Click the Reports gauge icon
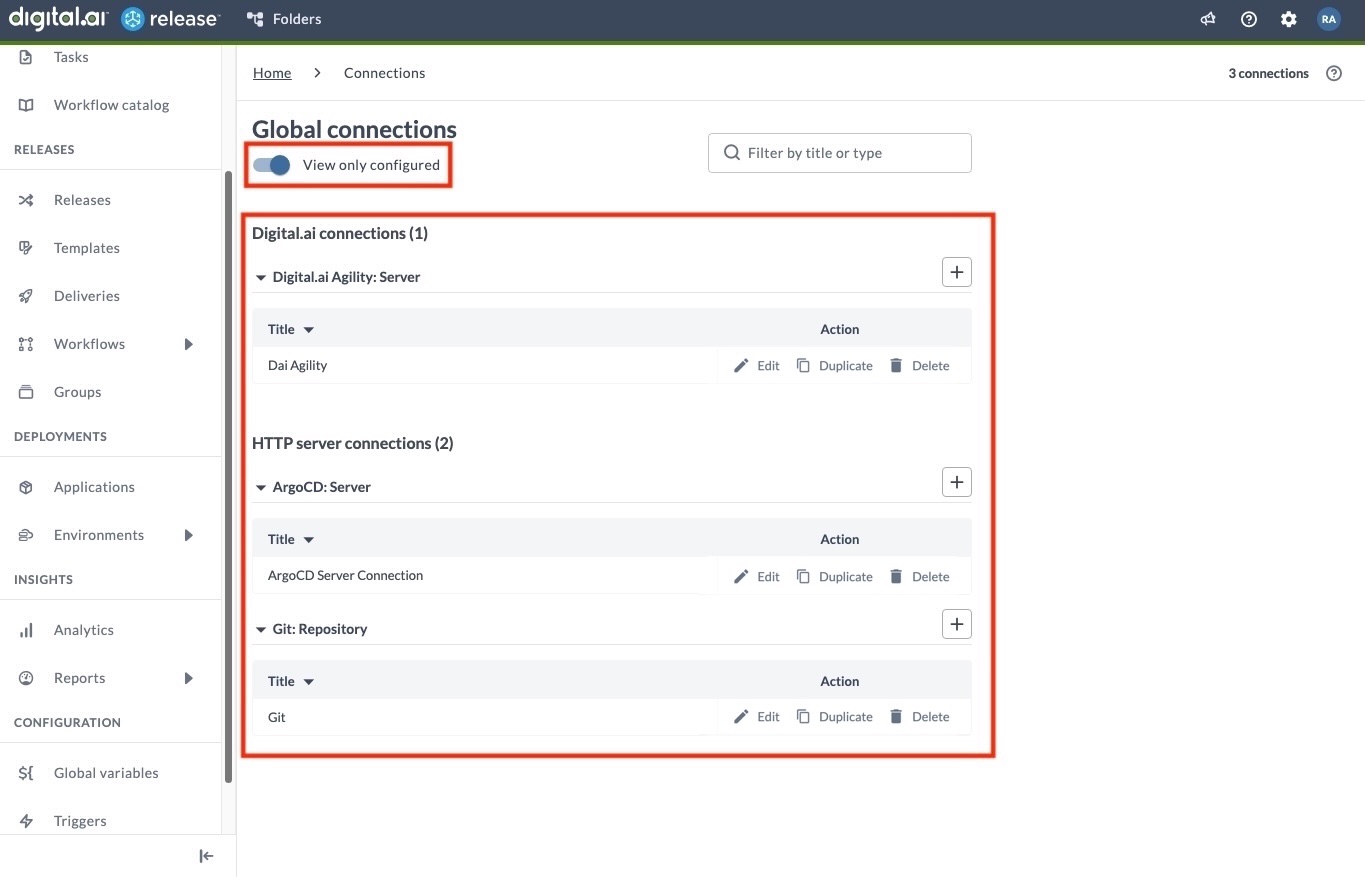Image resolution: width=1365 pixels, height=877 pixels. tap(27, 678)
